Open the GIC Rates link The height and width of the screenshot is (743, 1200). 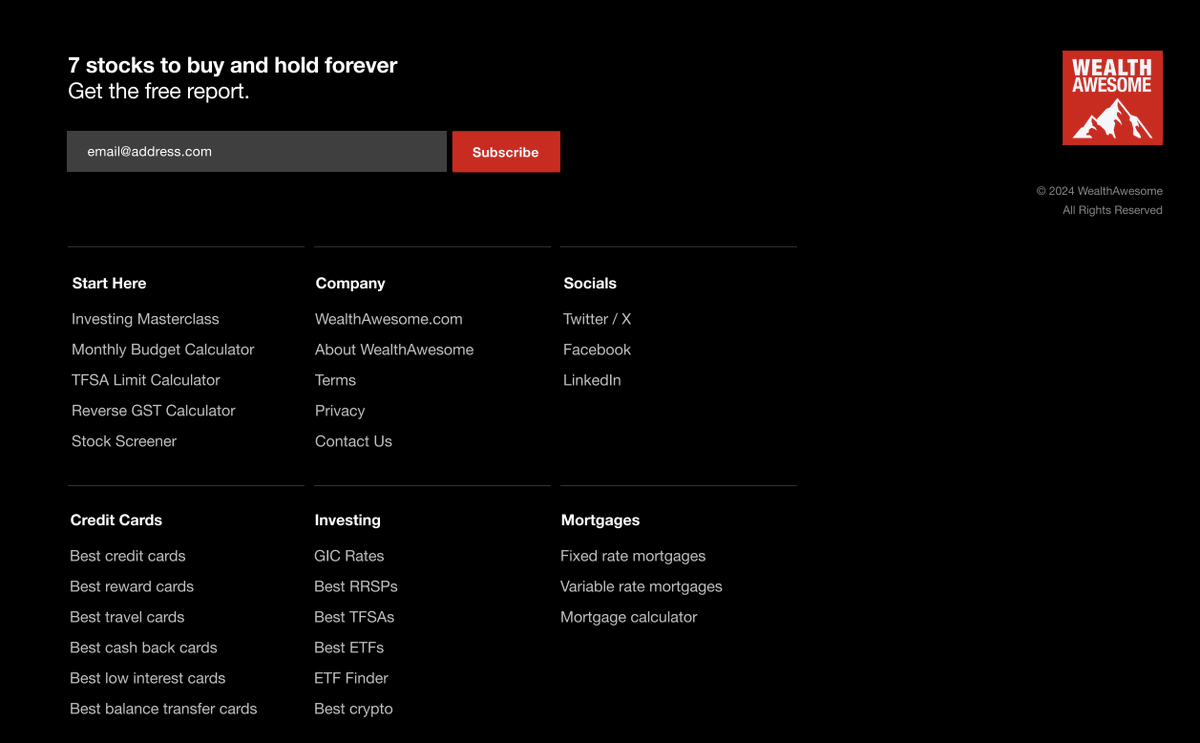pyautogui.click(x=349, y=556)
